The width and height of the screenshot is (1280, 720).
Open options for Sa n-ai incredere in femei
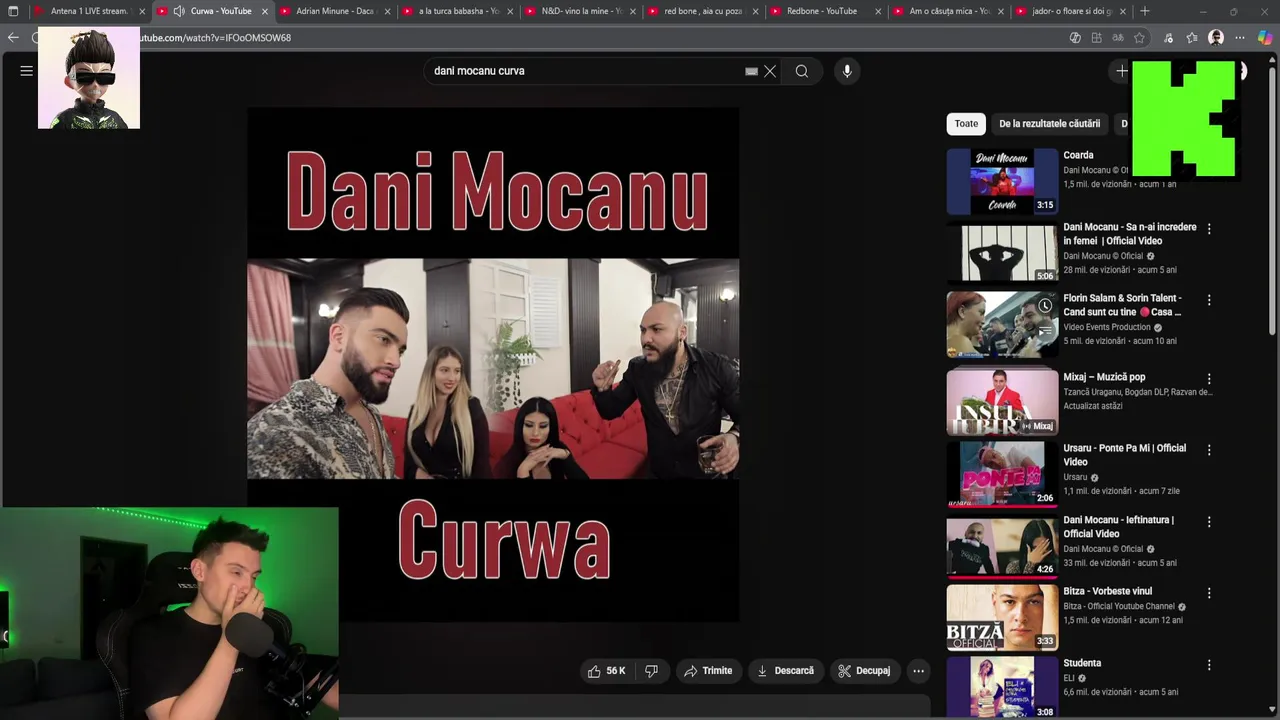click(1209, 229)
